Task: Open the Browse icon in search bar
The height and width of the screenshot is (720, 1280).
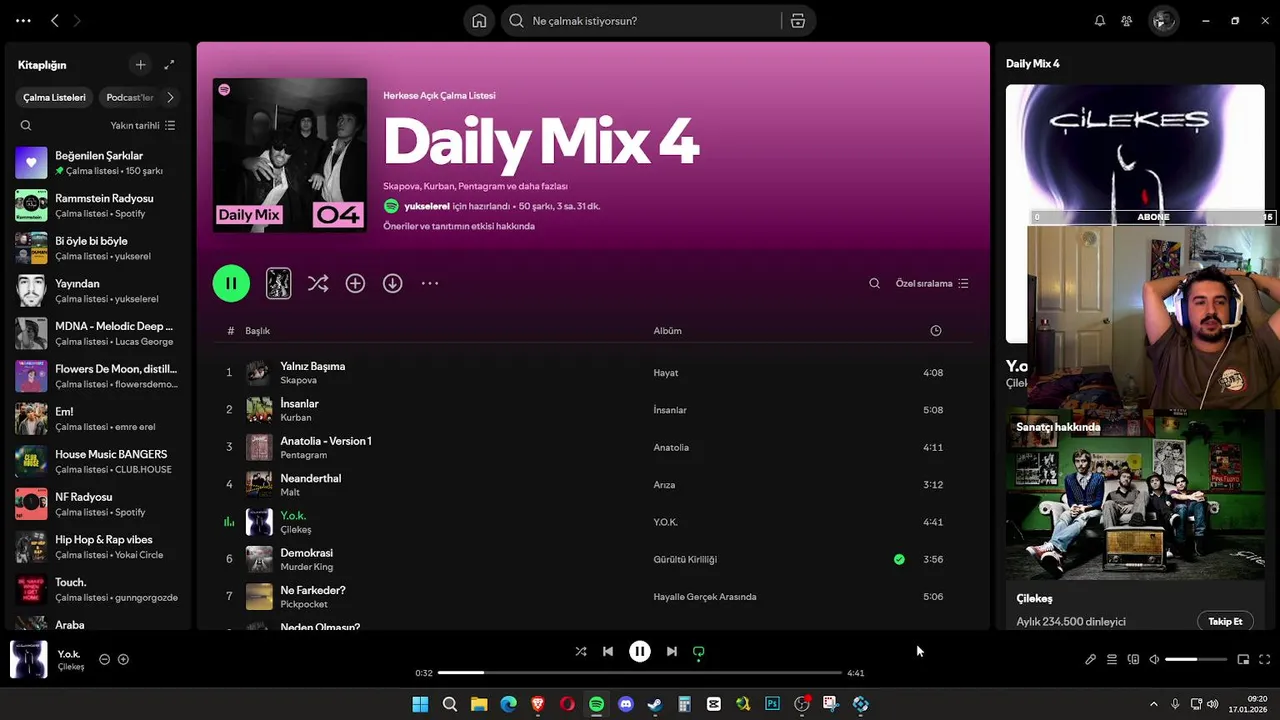Action: point(797,21)
